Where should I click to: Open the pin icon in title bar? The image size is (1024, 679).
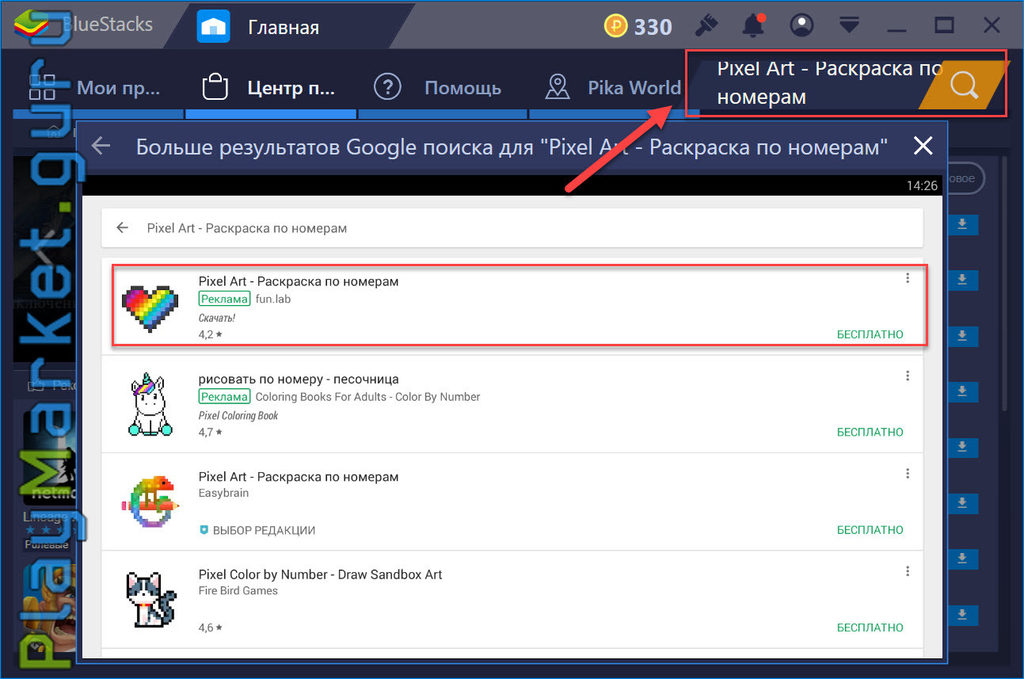[706, 25]
